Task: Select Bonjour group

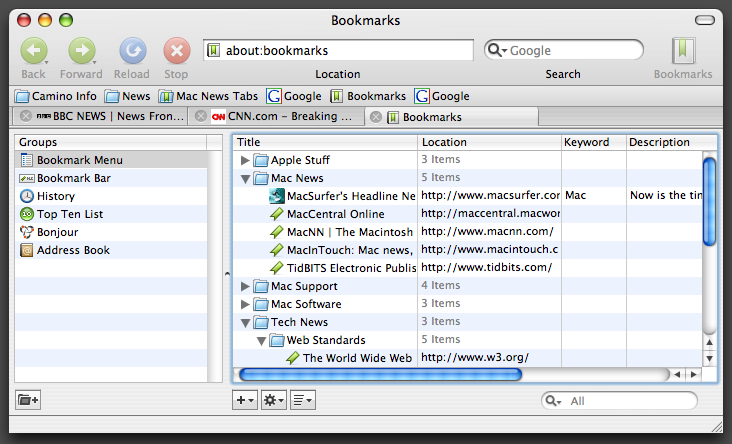Action: click(x=111, y=232)
